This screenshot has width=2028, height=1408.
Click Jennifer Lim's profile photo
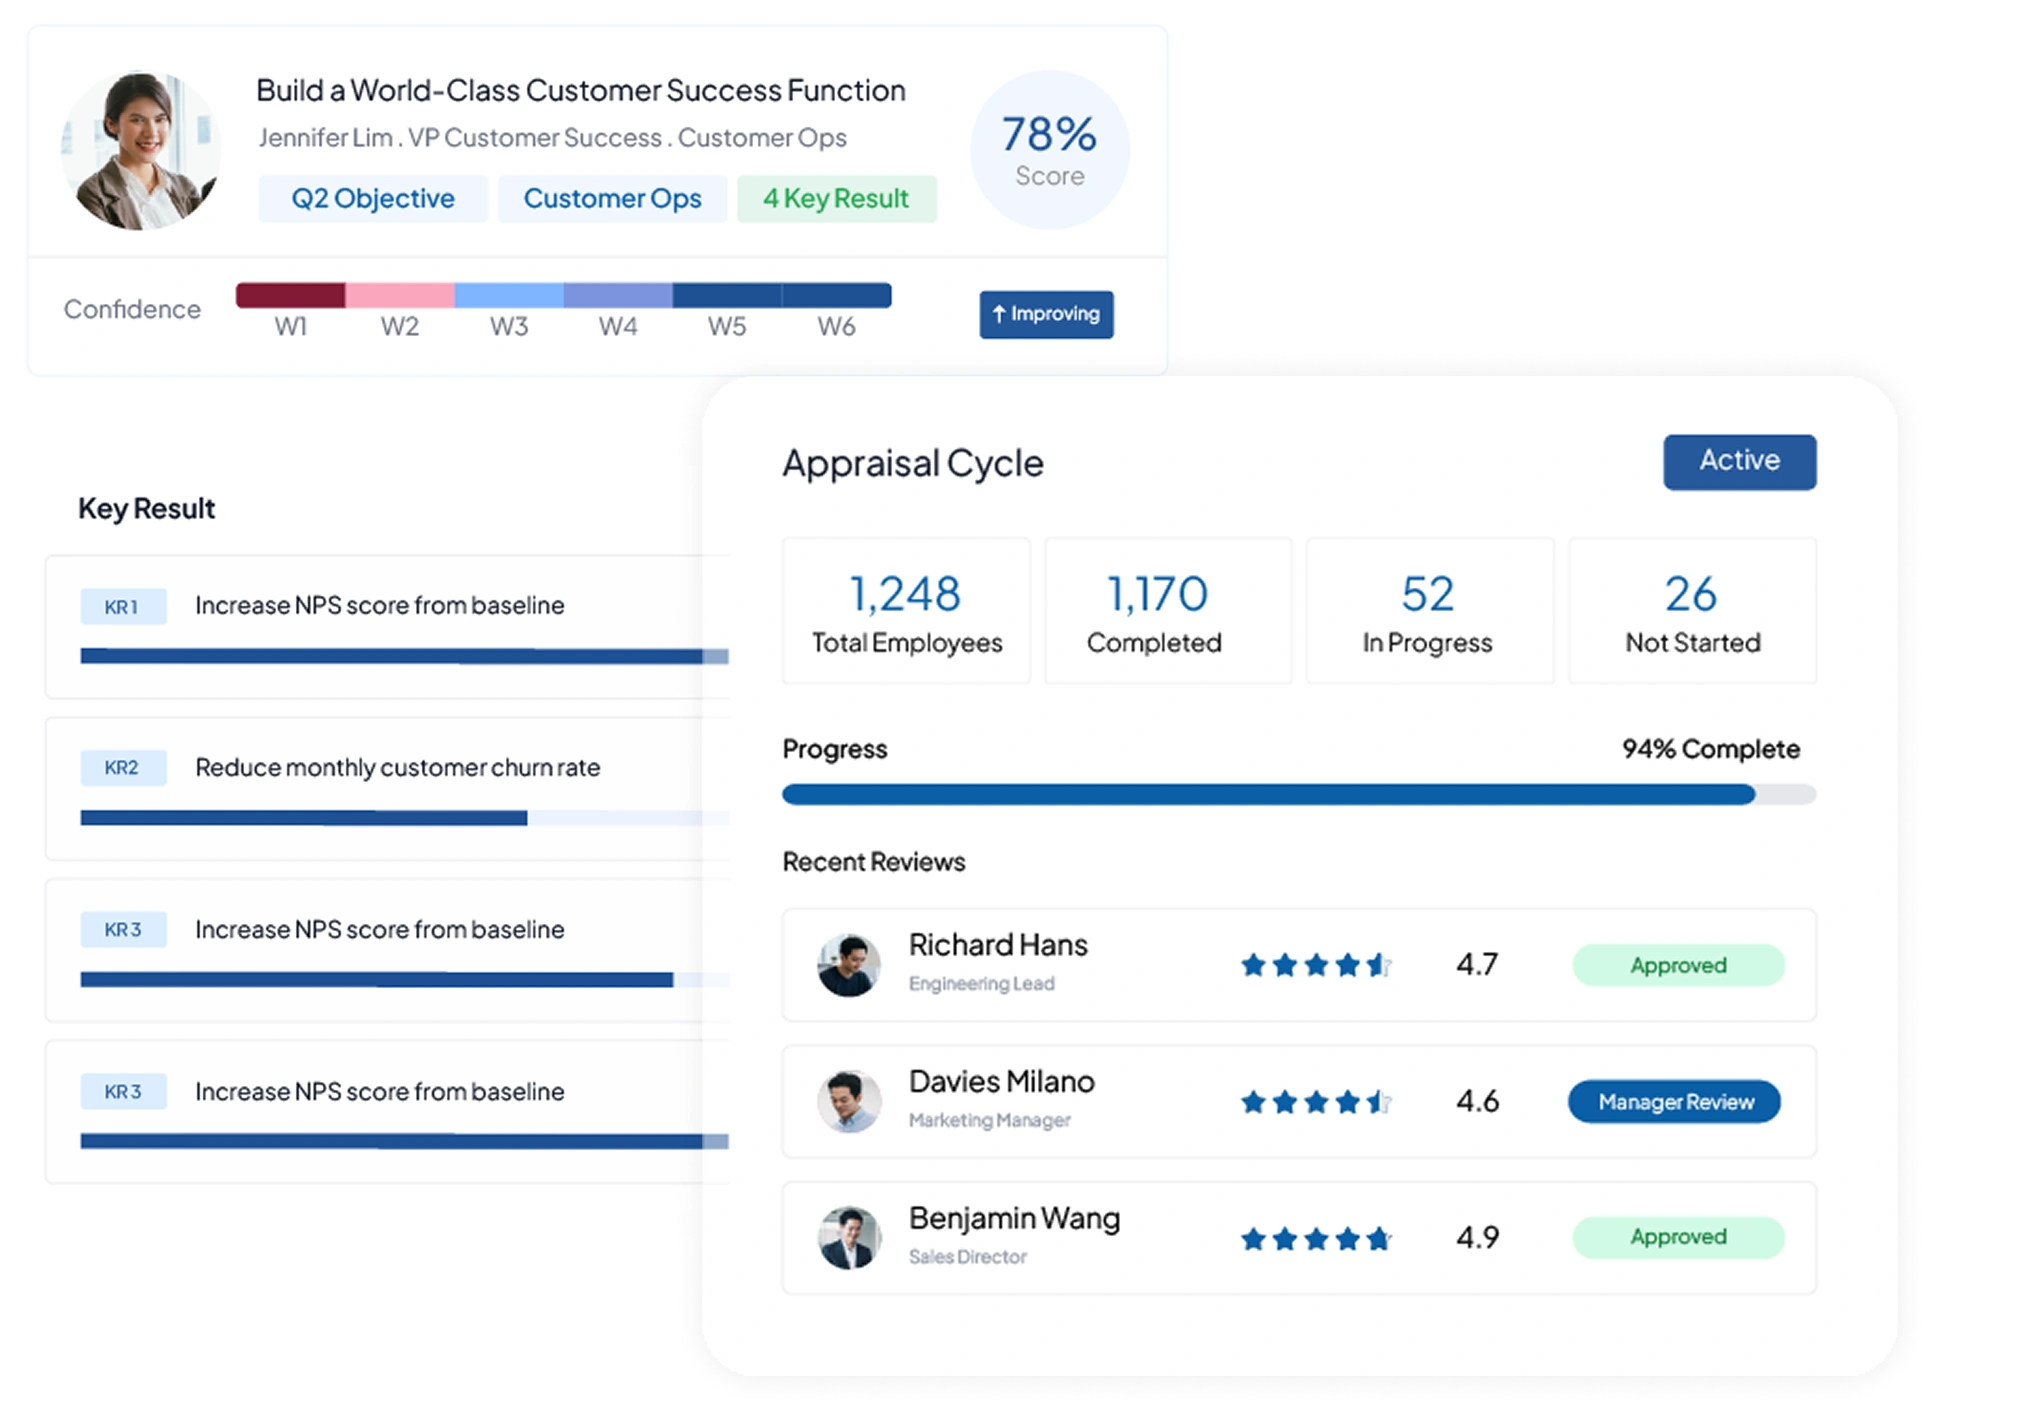coord(141,150)
